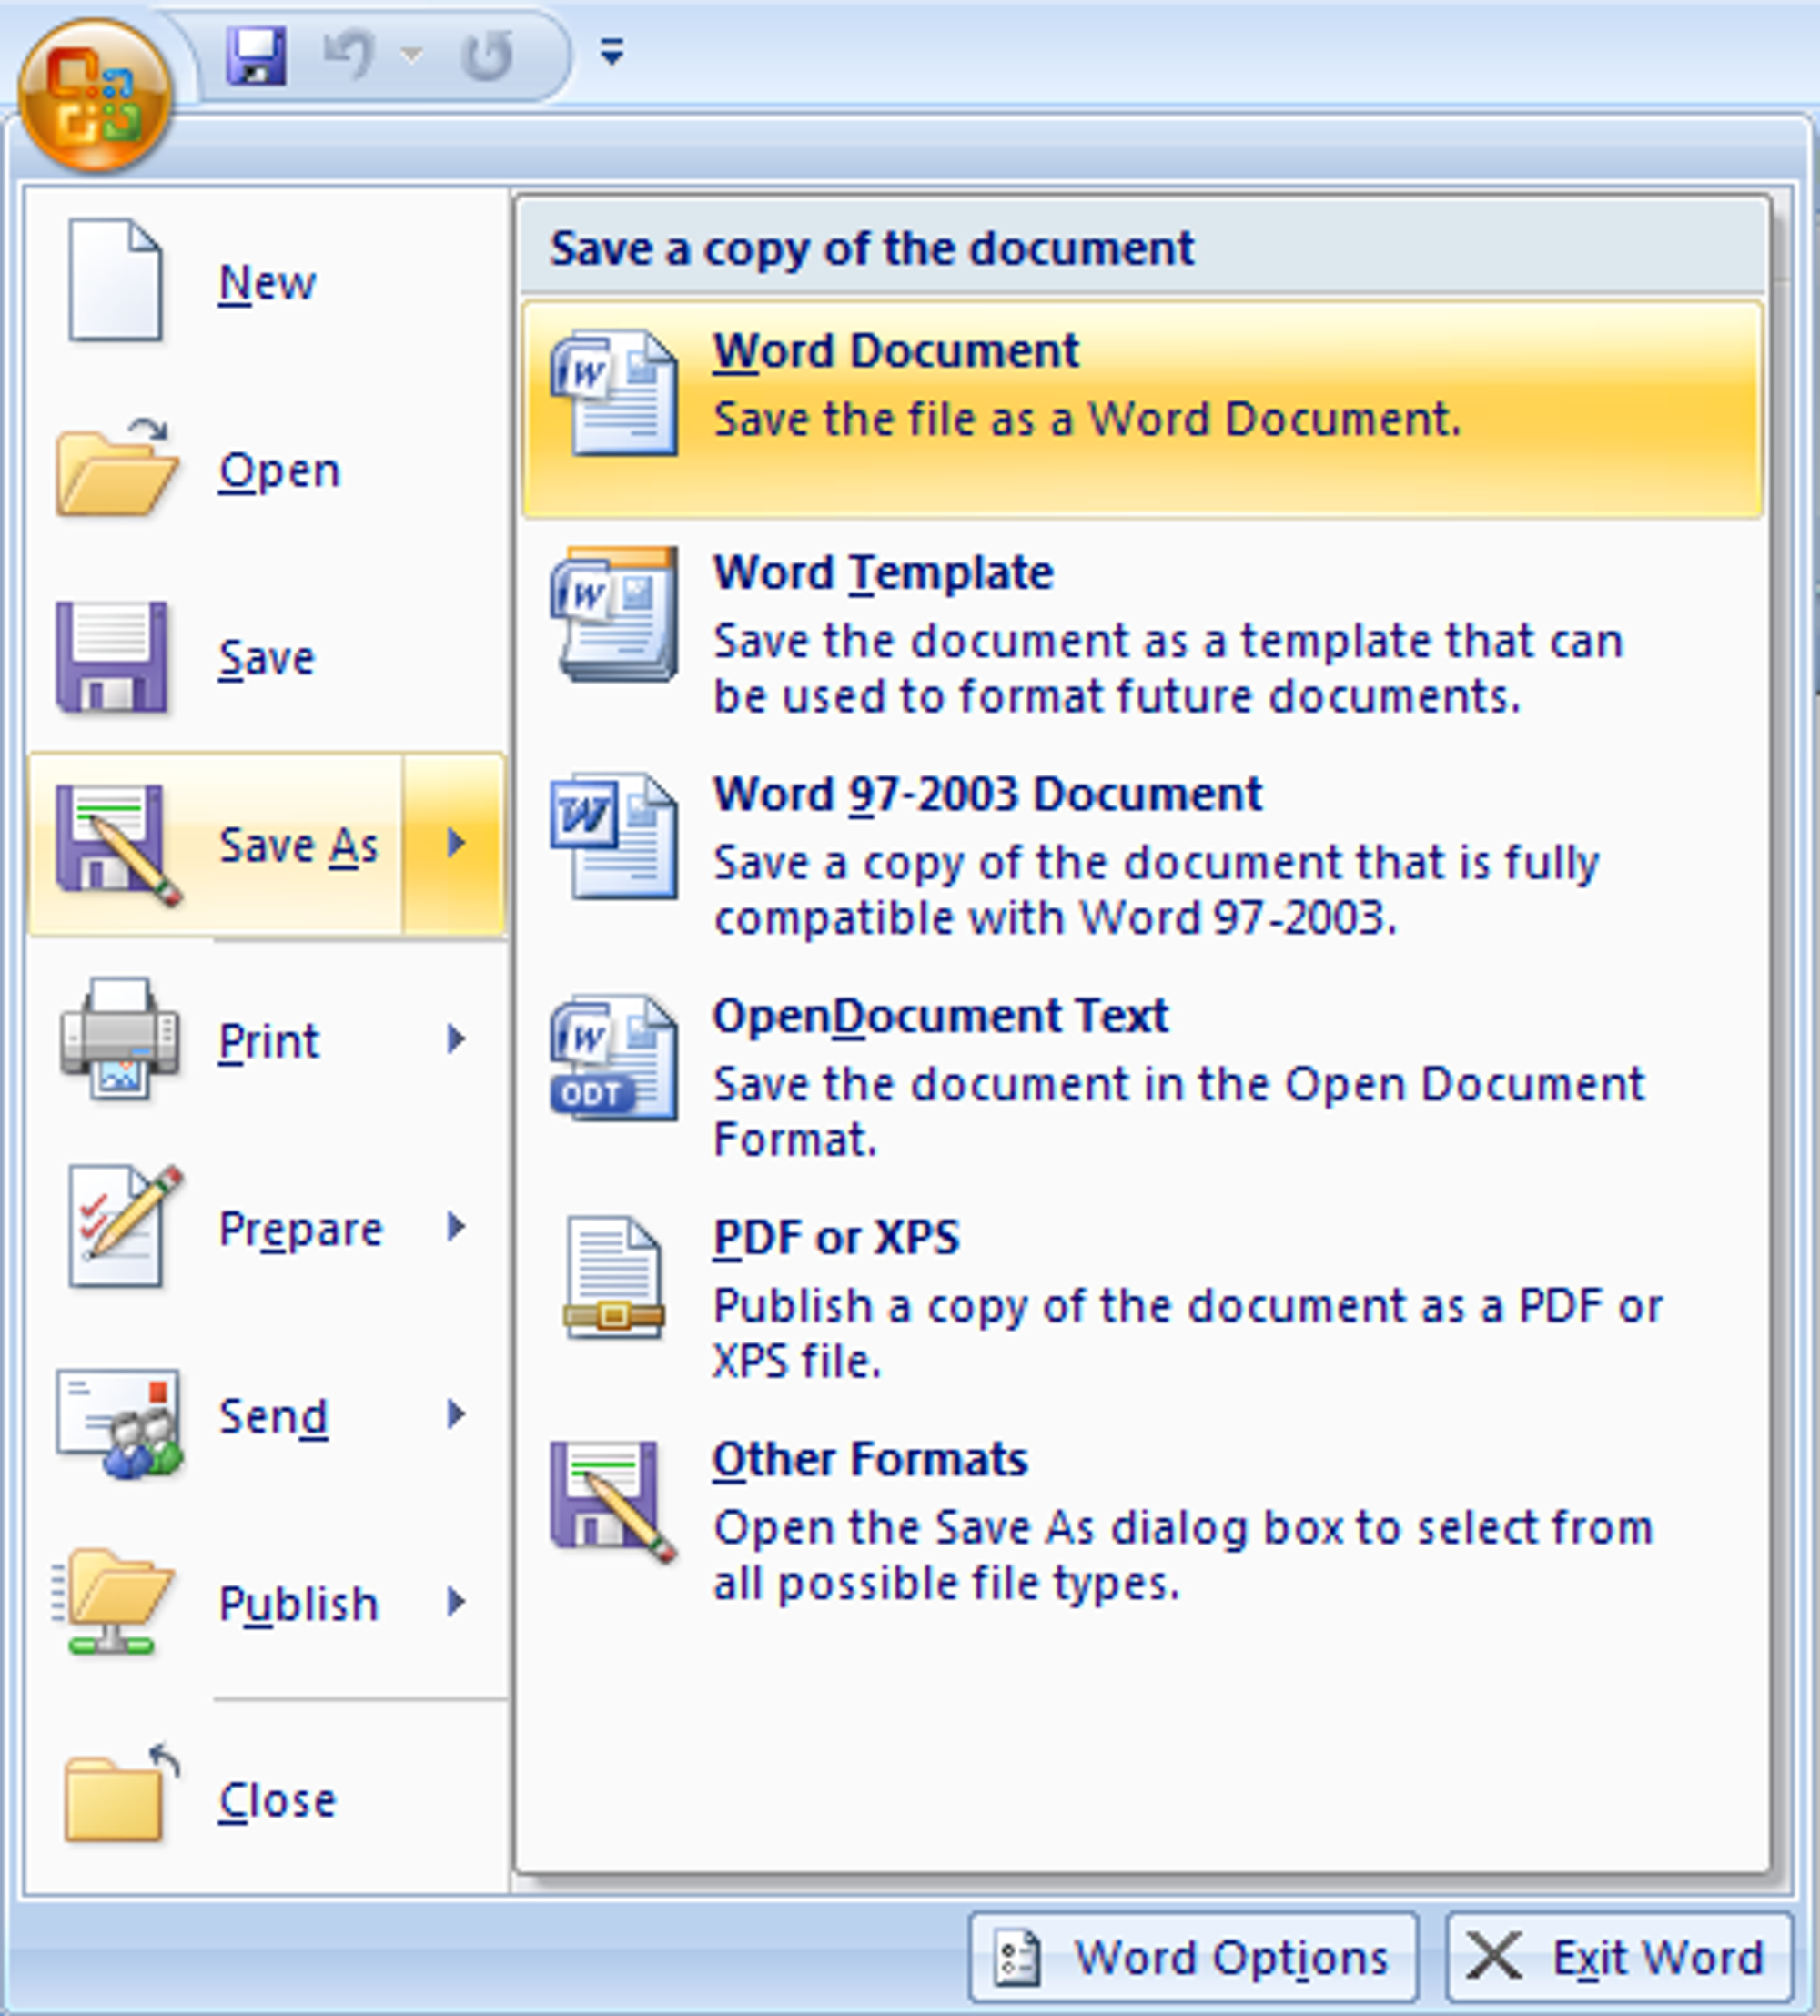1820x2016 pixels.
Task: Open Word Options
Action: [x=1193, y=1957]
